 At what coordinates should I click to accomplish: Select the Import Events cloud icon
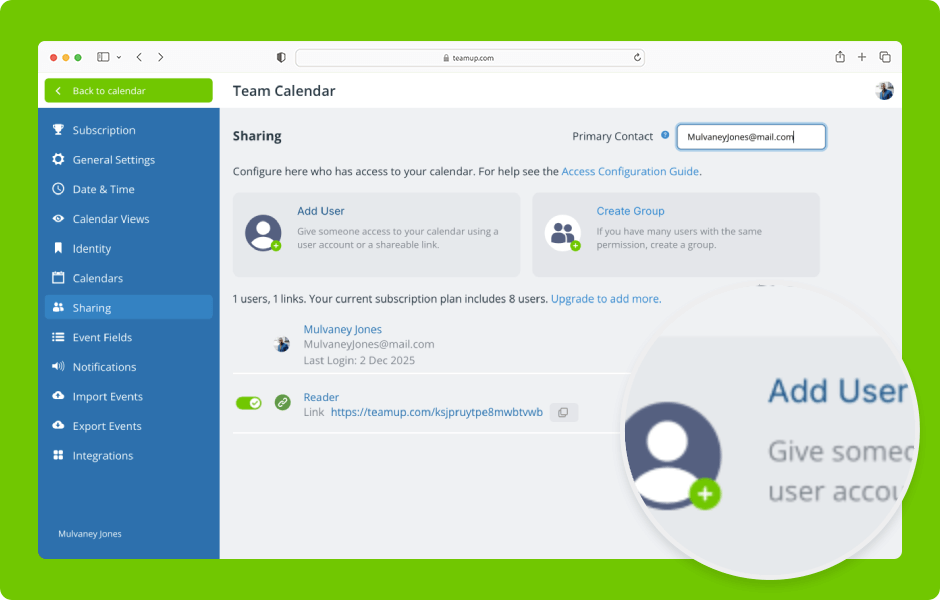[59, 396]
